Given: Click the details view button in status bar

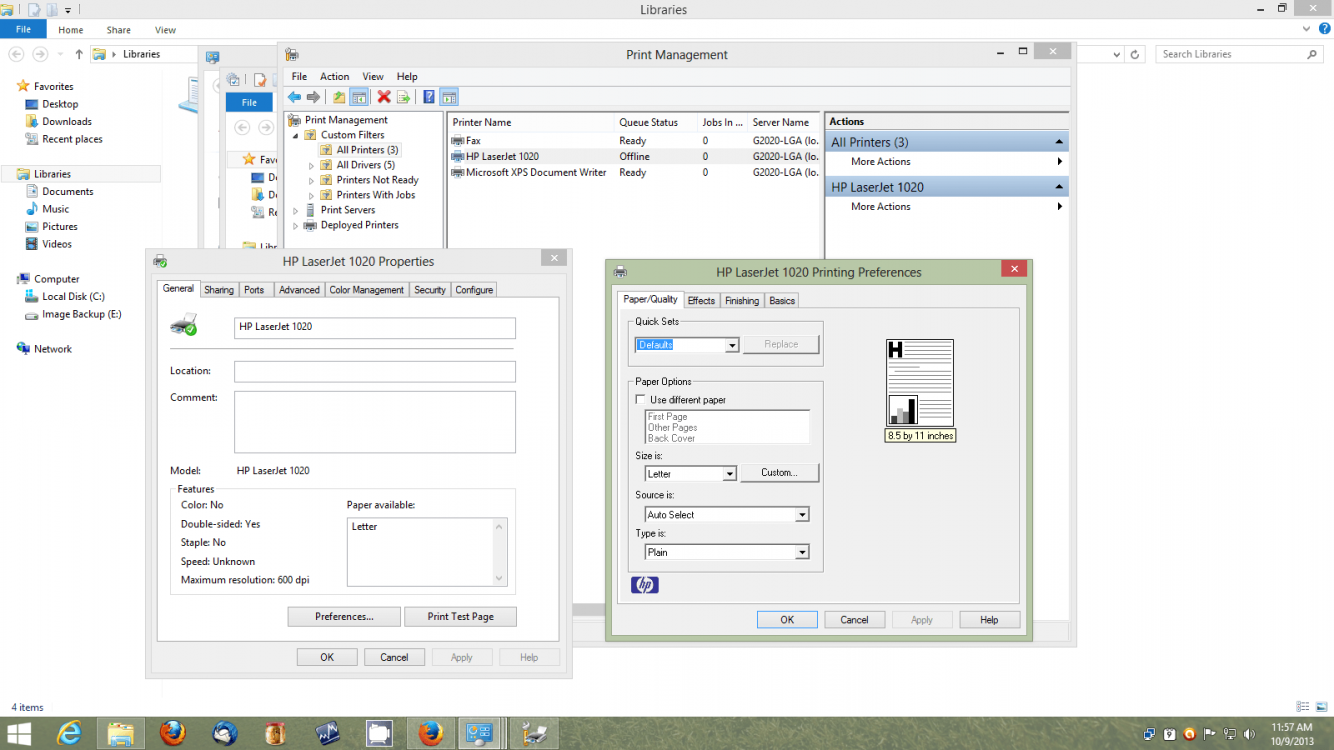Looking at the screenshot, I should point(1303,707).
